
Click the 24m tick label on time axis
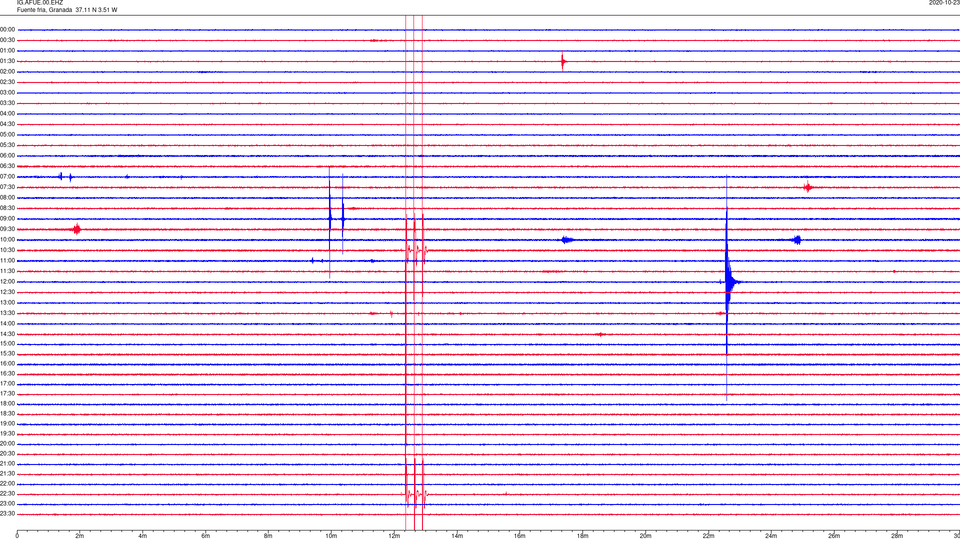[x=771, y=536]
